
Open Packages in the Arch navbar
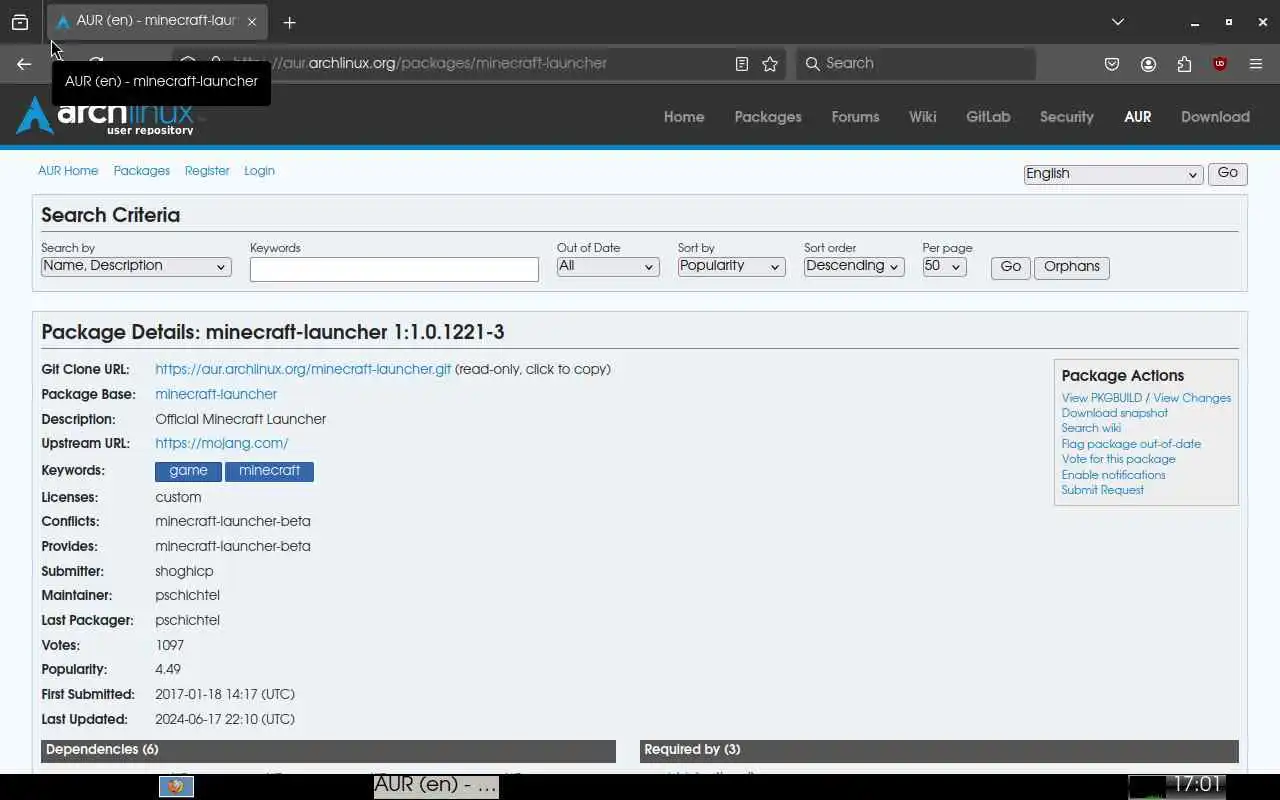[x=768, y=117]
